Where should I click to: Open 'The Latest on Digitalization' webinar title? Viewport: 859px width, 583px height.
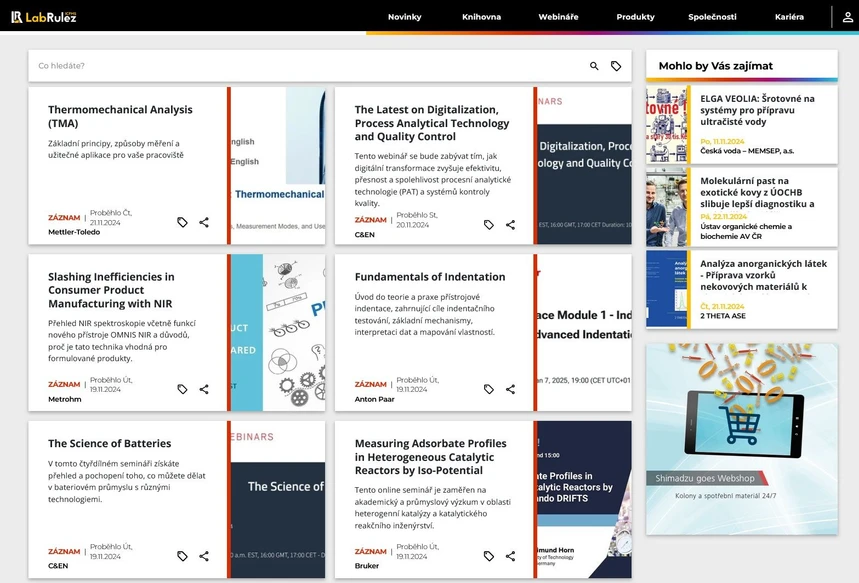tap(432, 123)
